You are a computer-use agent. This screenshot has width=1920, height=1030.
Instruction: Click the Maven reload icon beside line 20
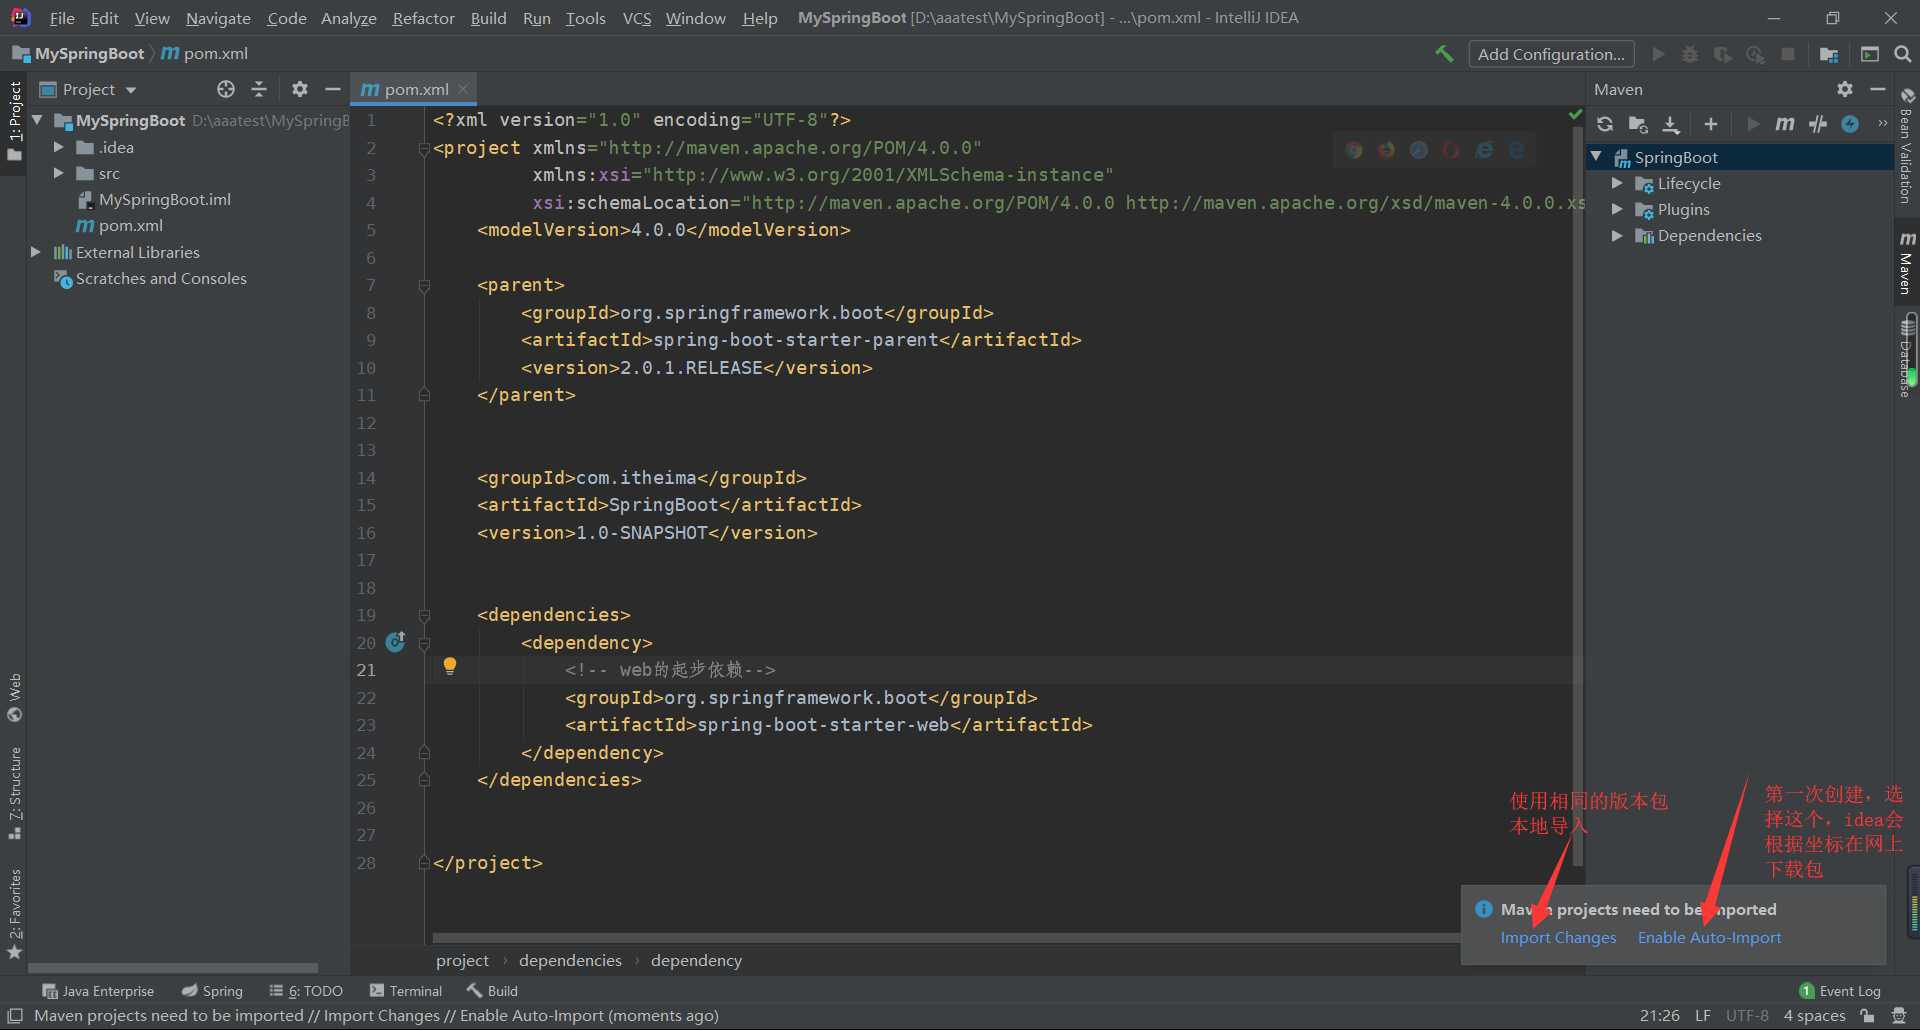coord(396,641)
